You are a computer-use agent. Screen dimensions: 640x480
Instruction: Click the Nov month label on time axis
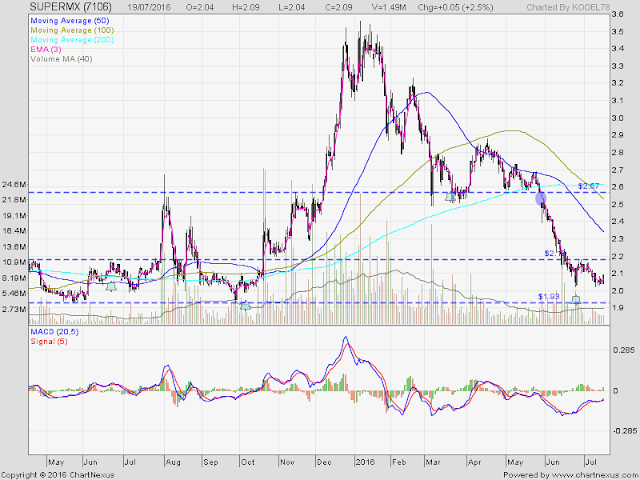point(287,462)
